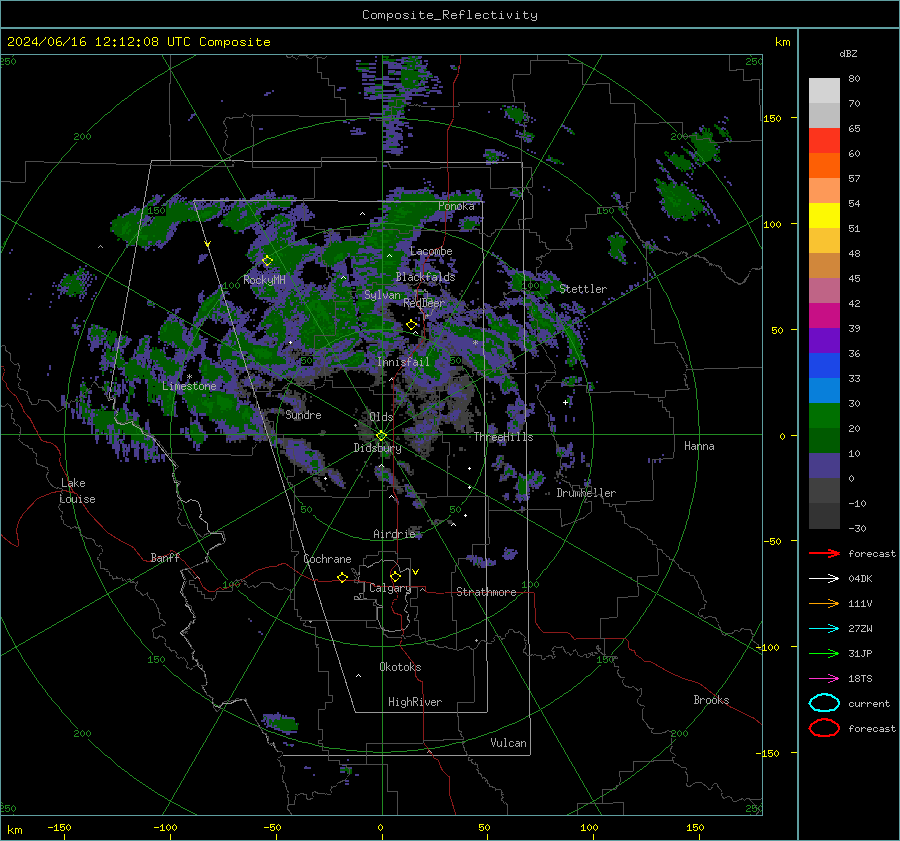
Task: Click the yellow diamond marker below Cochrane
Action: [x=342, y=577]
